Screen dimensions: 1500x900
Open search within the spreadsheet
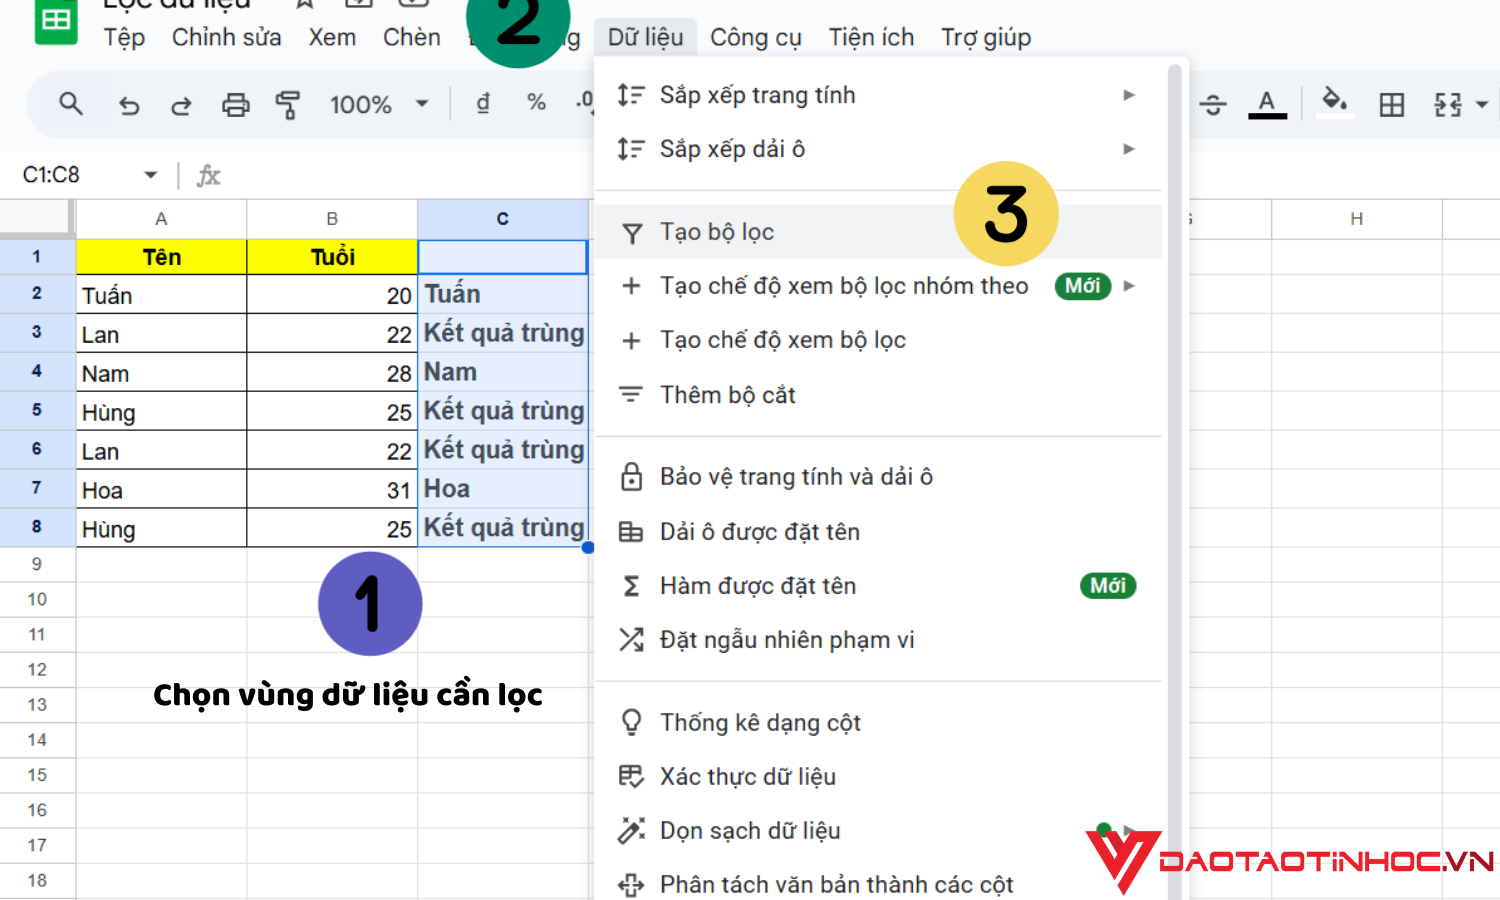(x=70, y=103)
